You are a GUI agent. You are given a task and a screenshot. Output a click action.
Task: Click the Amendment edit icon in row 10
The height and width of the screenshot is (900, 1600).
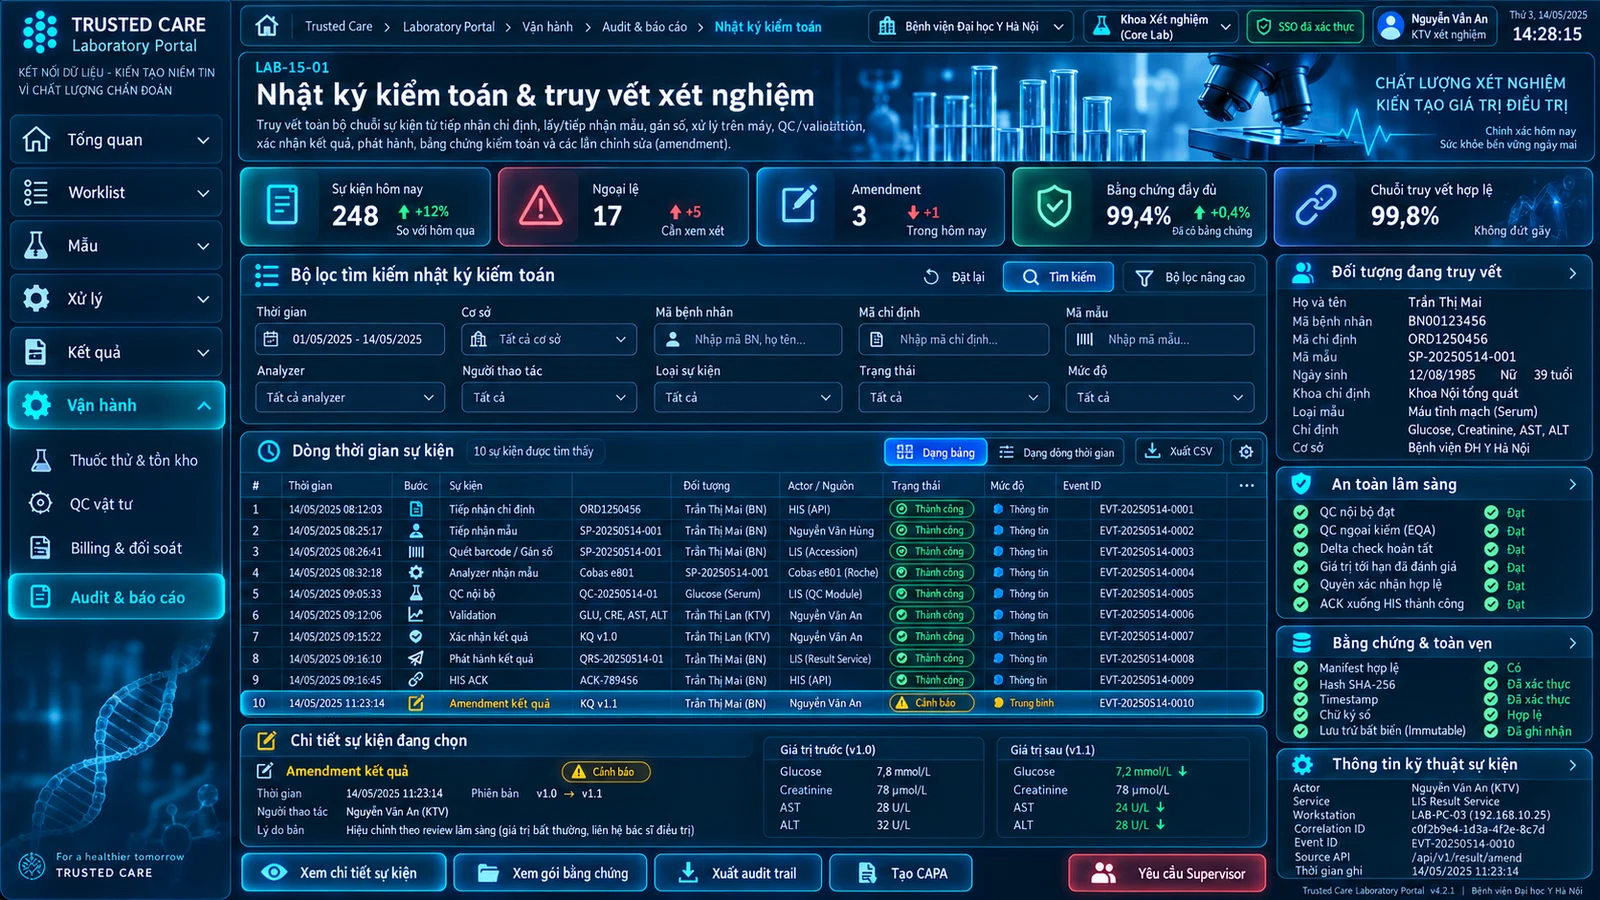(x=416, y=703)
